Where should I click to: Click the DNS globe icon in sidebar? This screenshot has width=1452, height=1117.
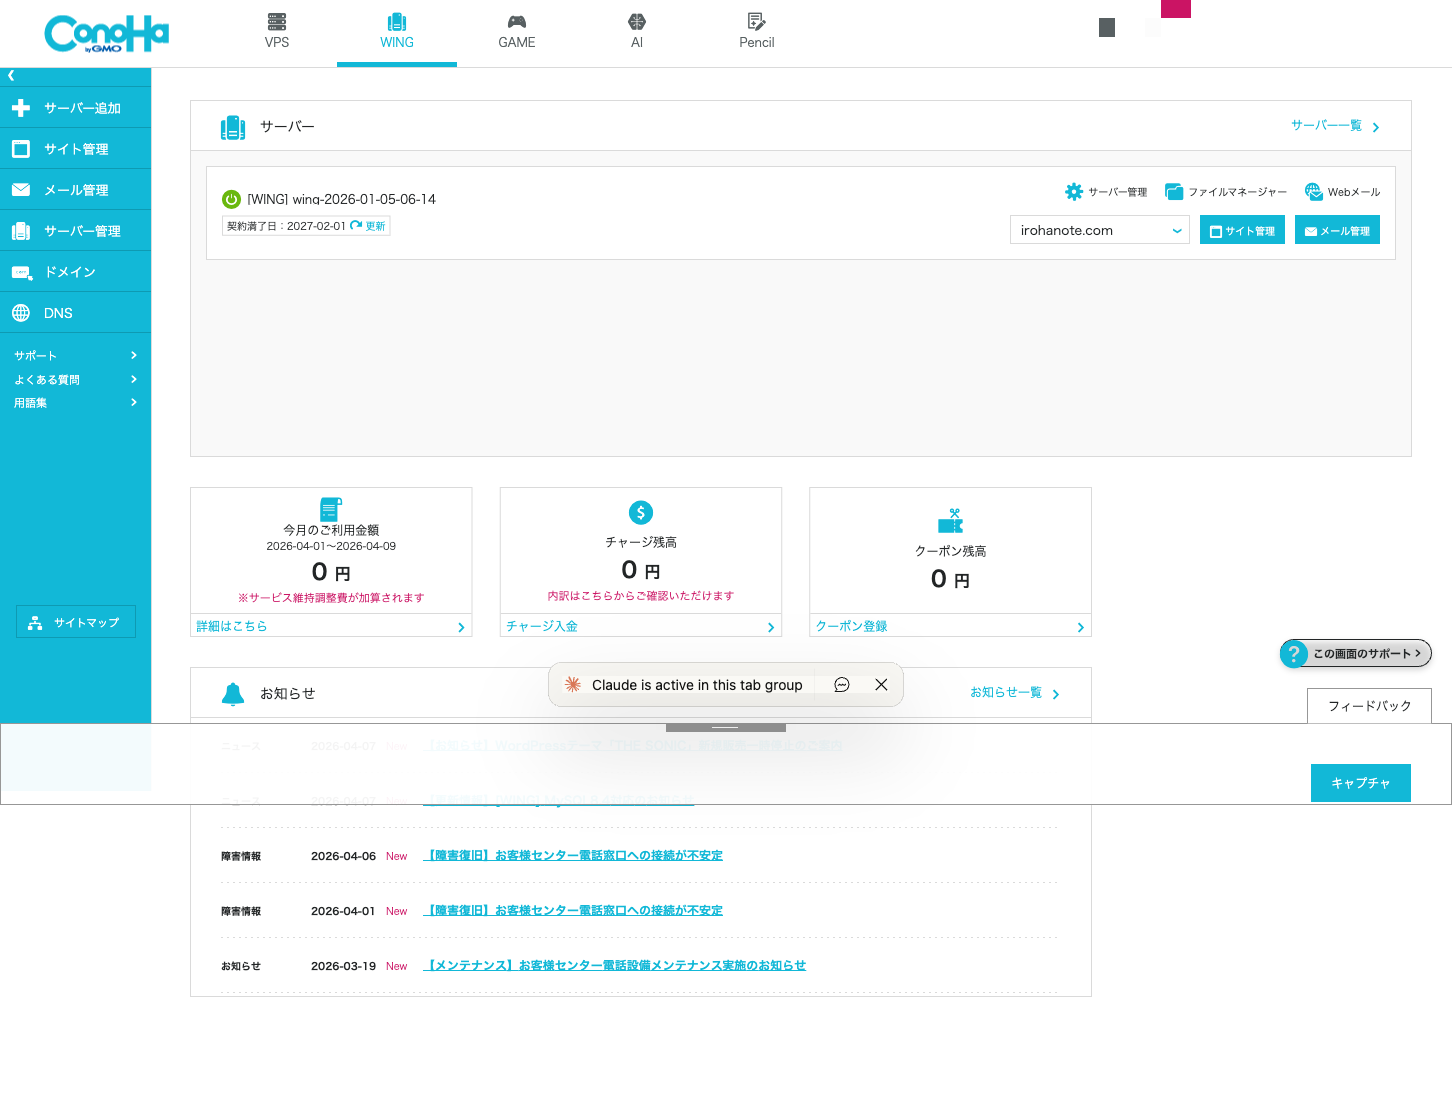[x=21, y=313]
